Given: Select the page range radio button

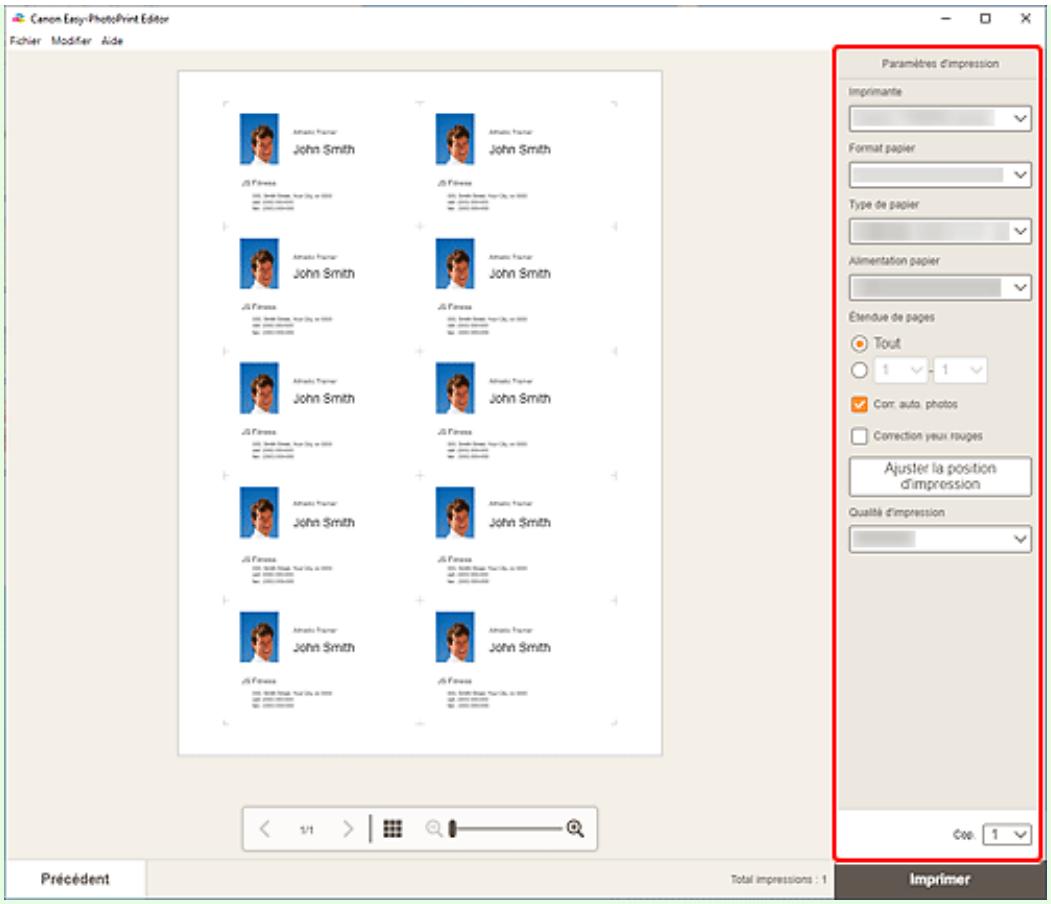Looking at the screenshot, I should [859, 370].
